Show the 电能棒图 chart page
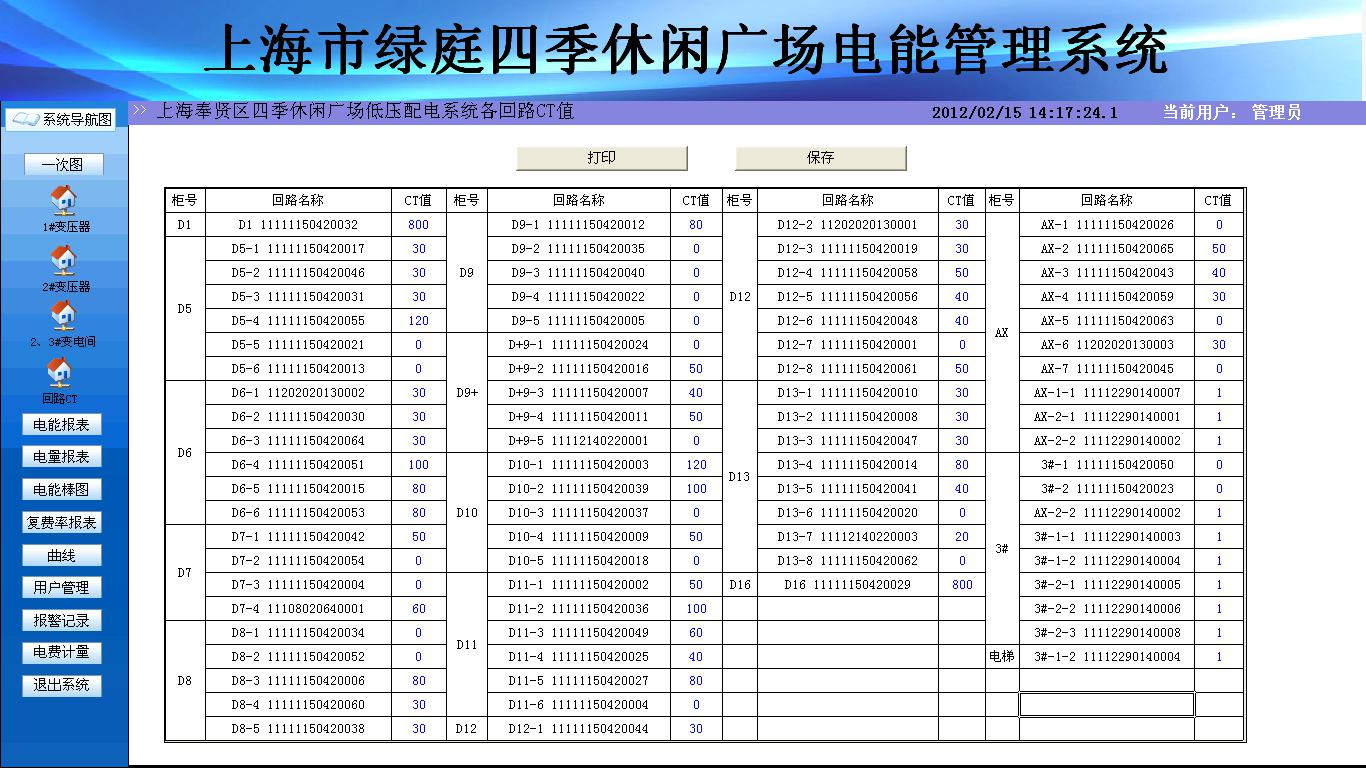The image size is (1366, 768). pyautogui.click(x=62, y=490)
